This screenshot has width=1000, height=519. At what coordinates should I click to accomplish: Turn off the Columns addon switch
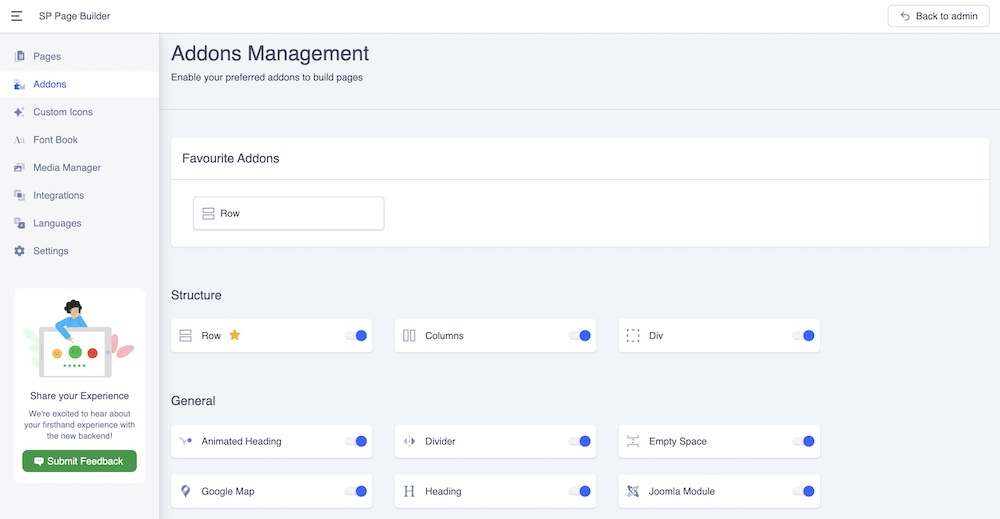[x=580, y=336]
